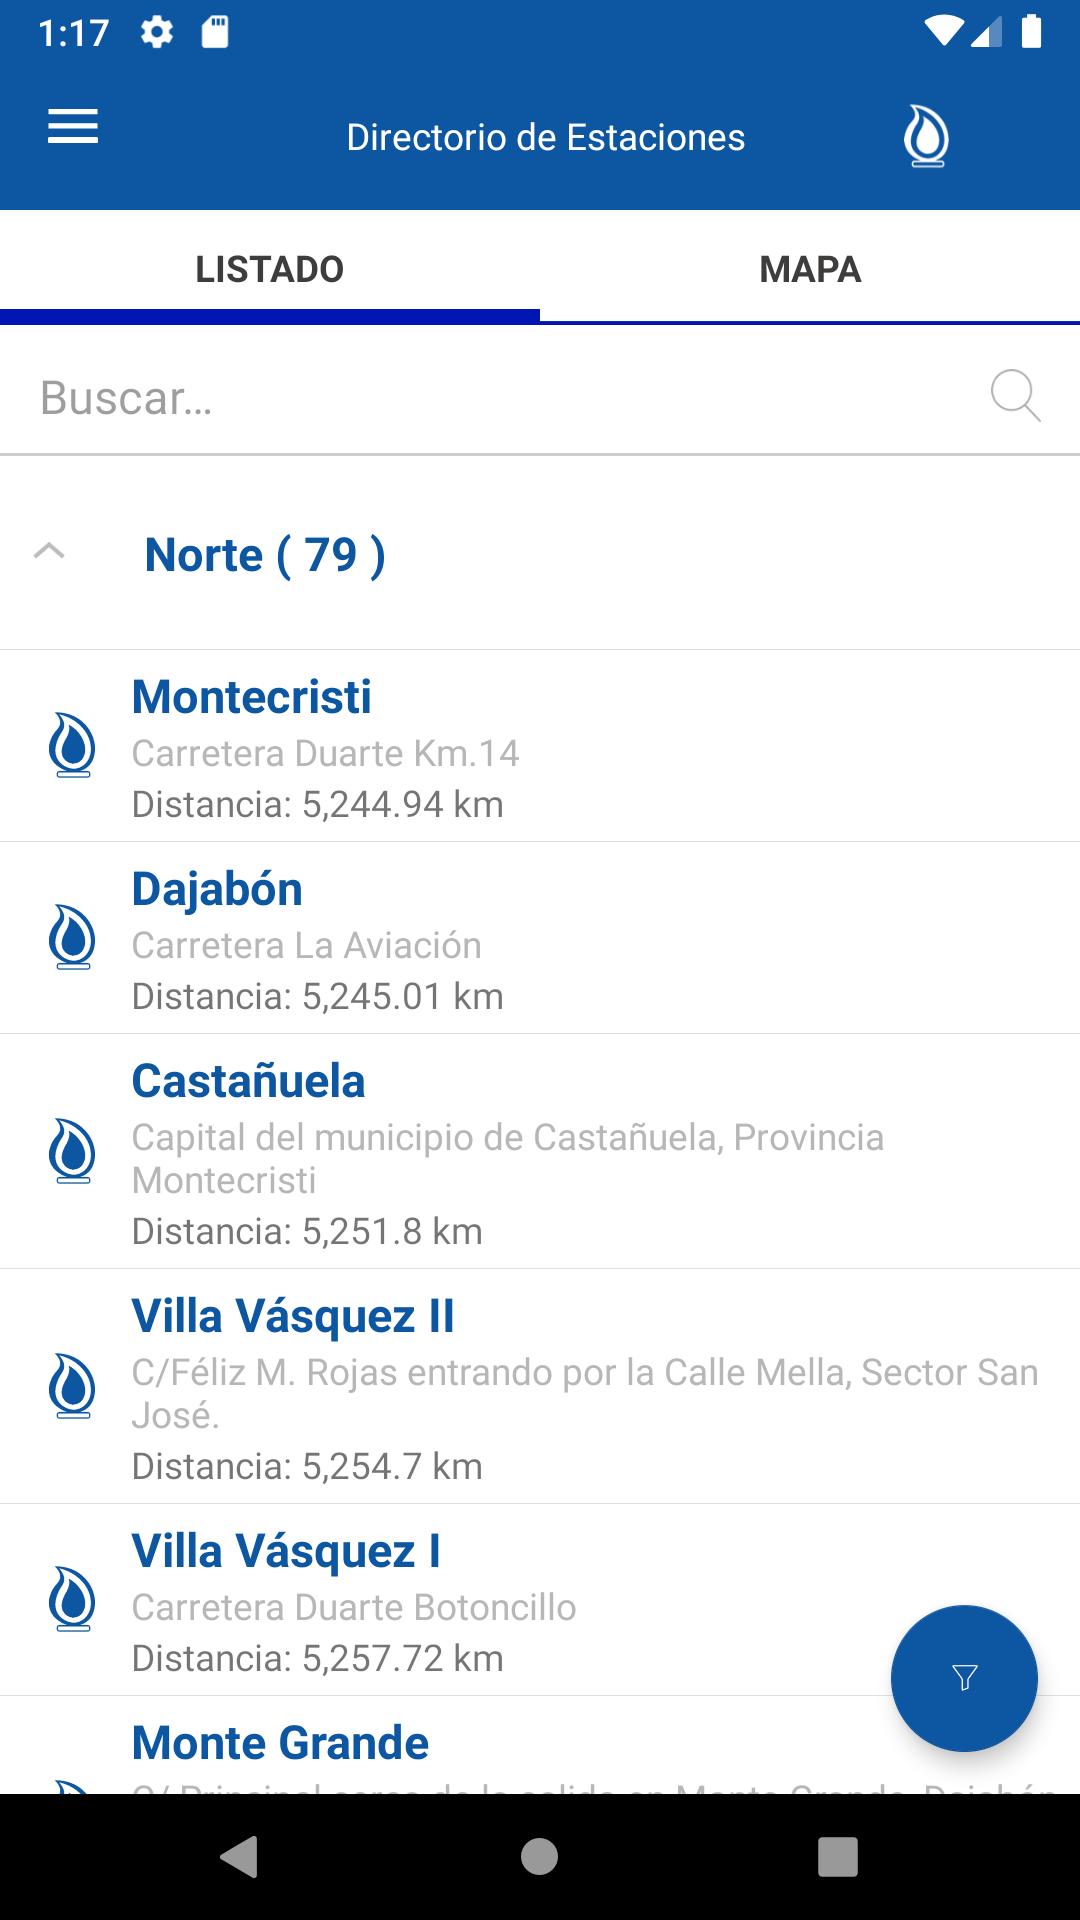The image size is (1080, 1920).
Task: Open the filter floating button
Action: [964, 1677]
